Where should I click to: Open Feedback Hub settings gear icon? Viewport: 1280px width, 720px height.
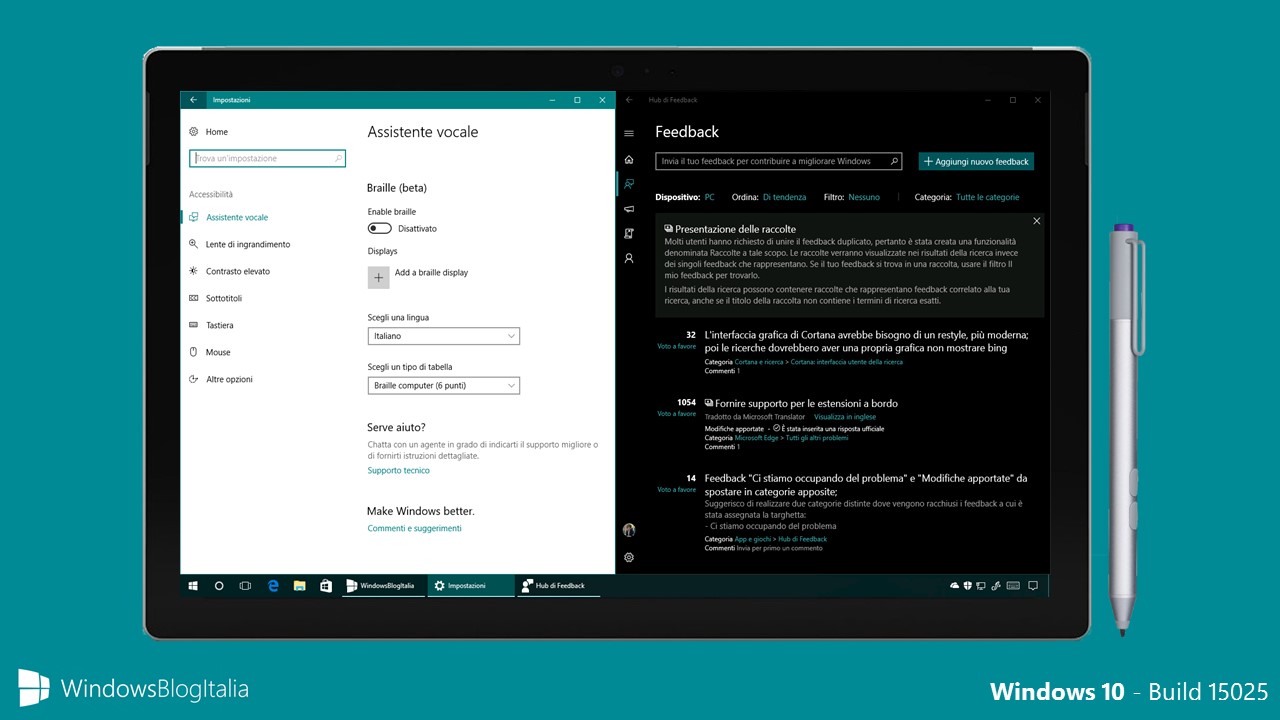[x=629, y=557]
